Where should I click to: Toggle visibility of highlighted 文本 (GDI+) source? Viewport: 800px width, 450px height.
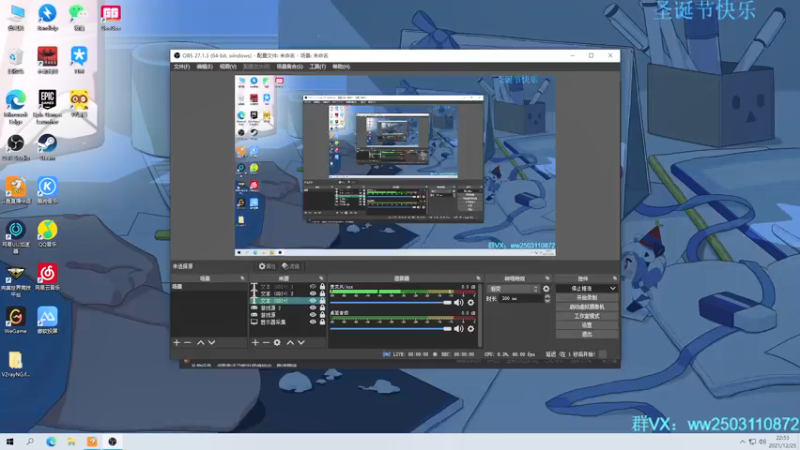click(x=313, y=301)
